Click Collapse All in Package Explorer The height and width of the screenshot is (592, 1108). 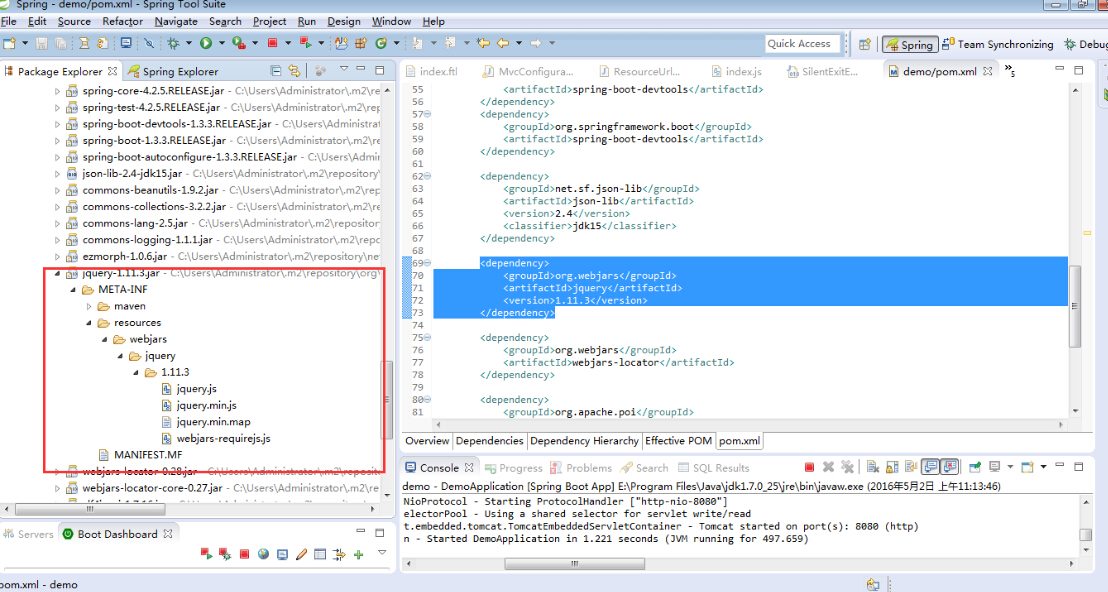pos(276,71)
